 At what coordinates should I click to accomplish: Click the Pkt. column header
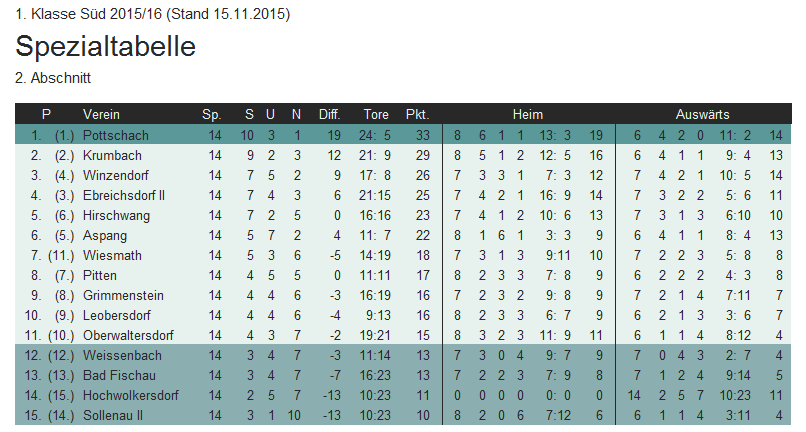pyautogui.click(x=417, y=114)
